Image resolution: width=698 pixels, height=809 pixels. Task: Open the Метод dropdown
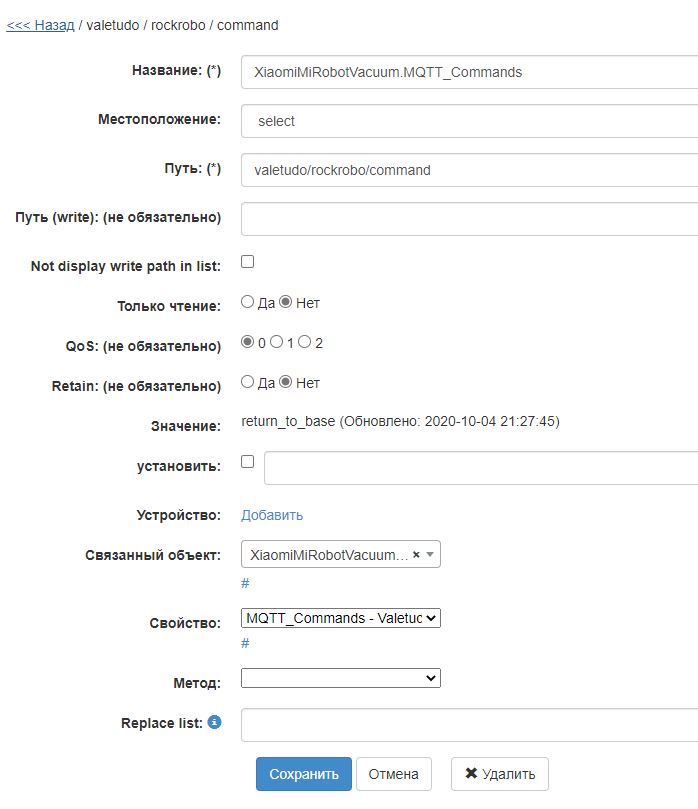340,677
